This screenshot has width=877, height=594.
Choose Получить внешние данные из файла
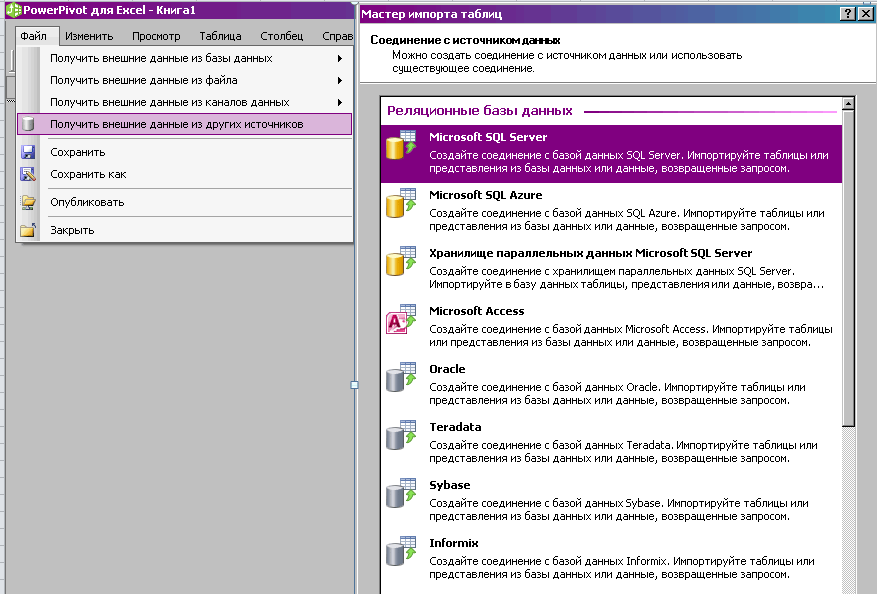(185, 80)
